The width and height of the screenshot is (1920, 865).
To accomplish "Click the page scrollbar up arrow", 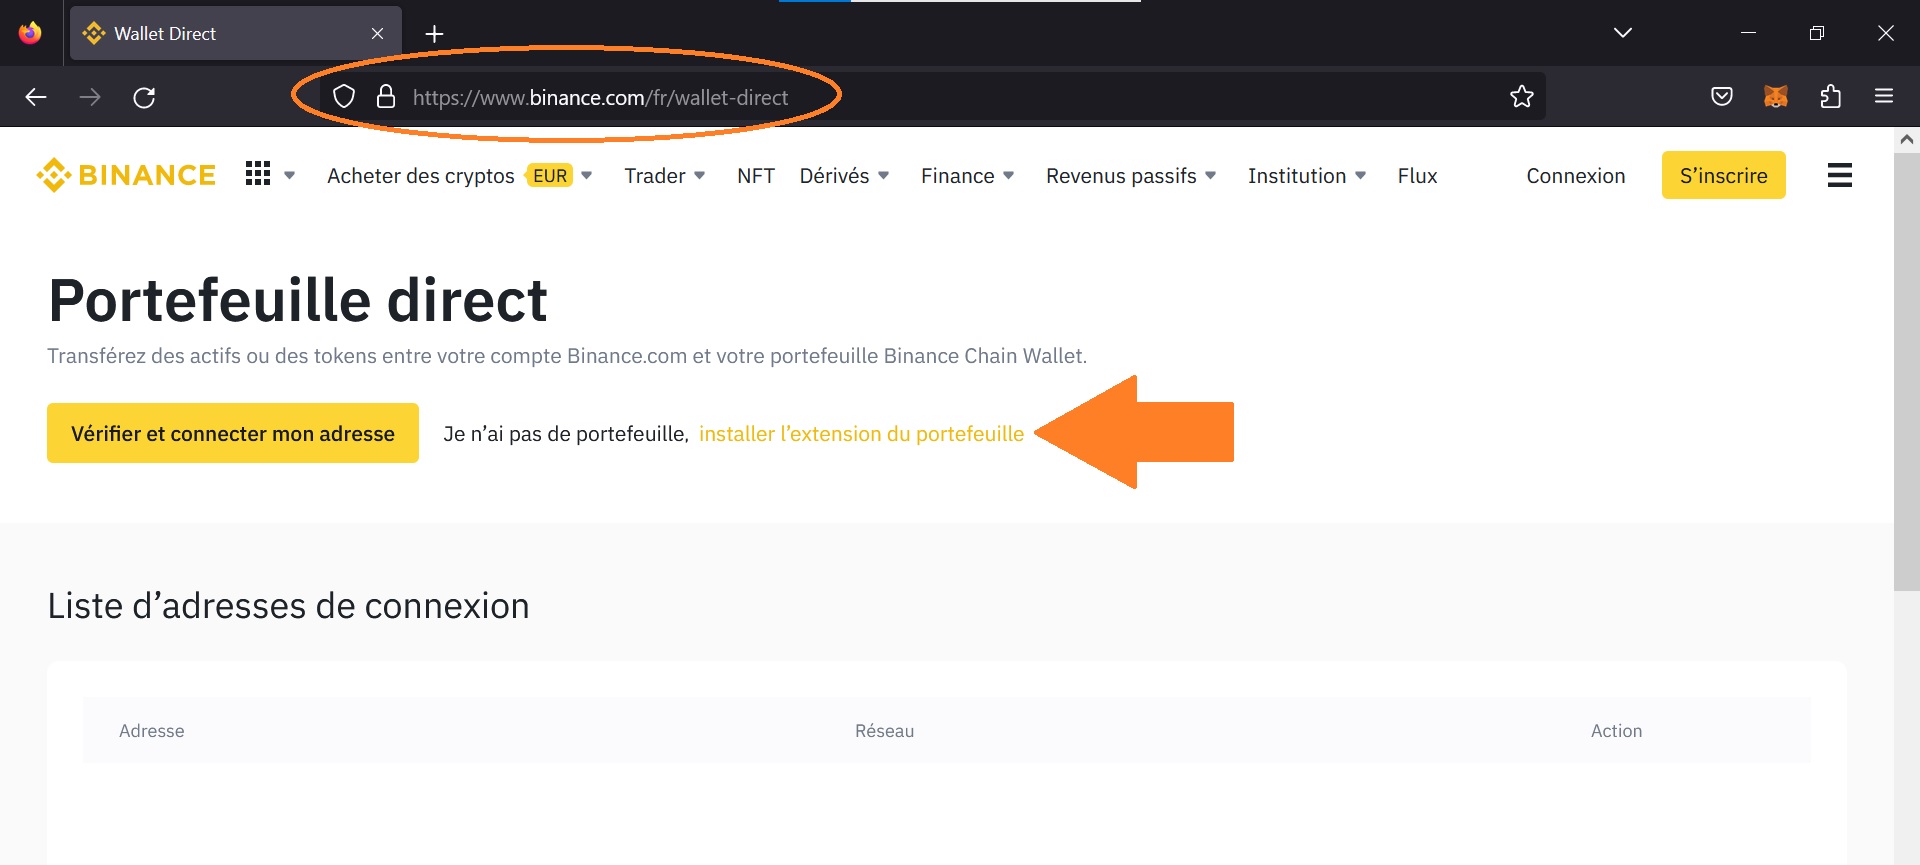I will pyautogui.click(x=1907, y=139).
